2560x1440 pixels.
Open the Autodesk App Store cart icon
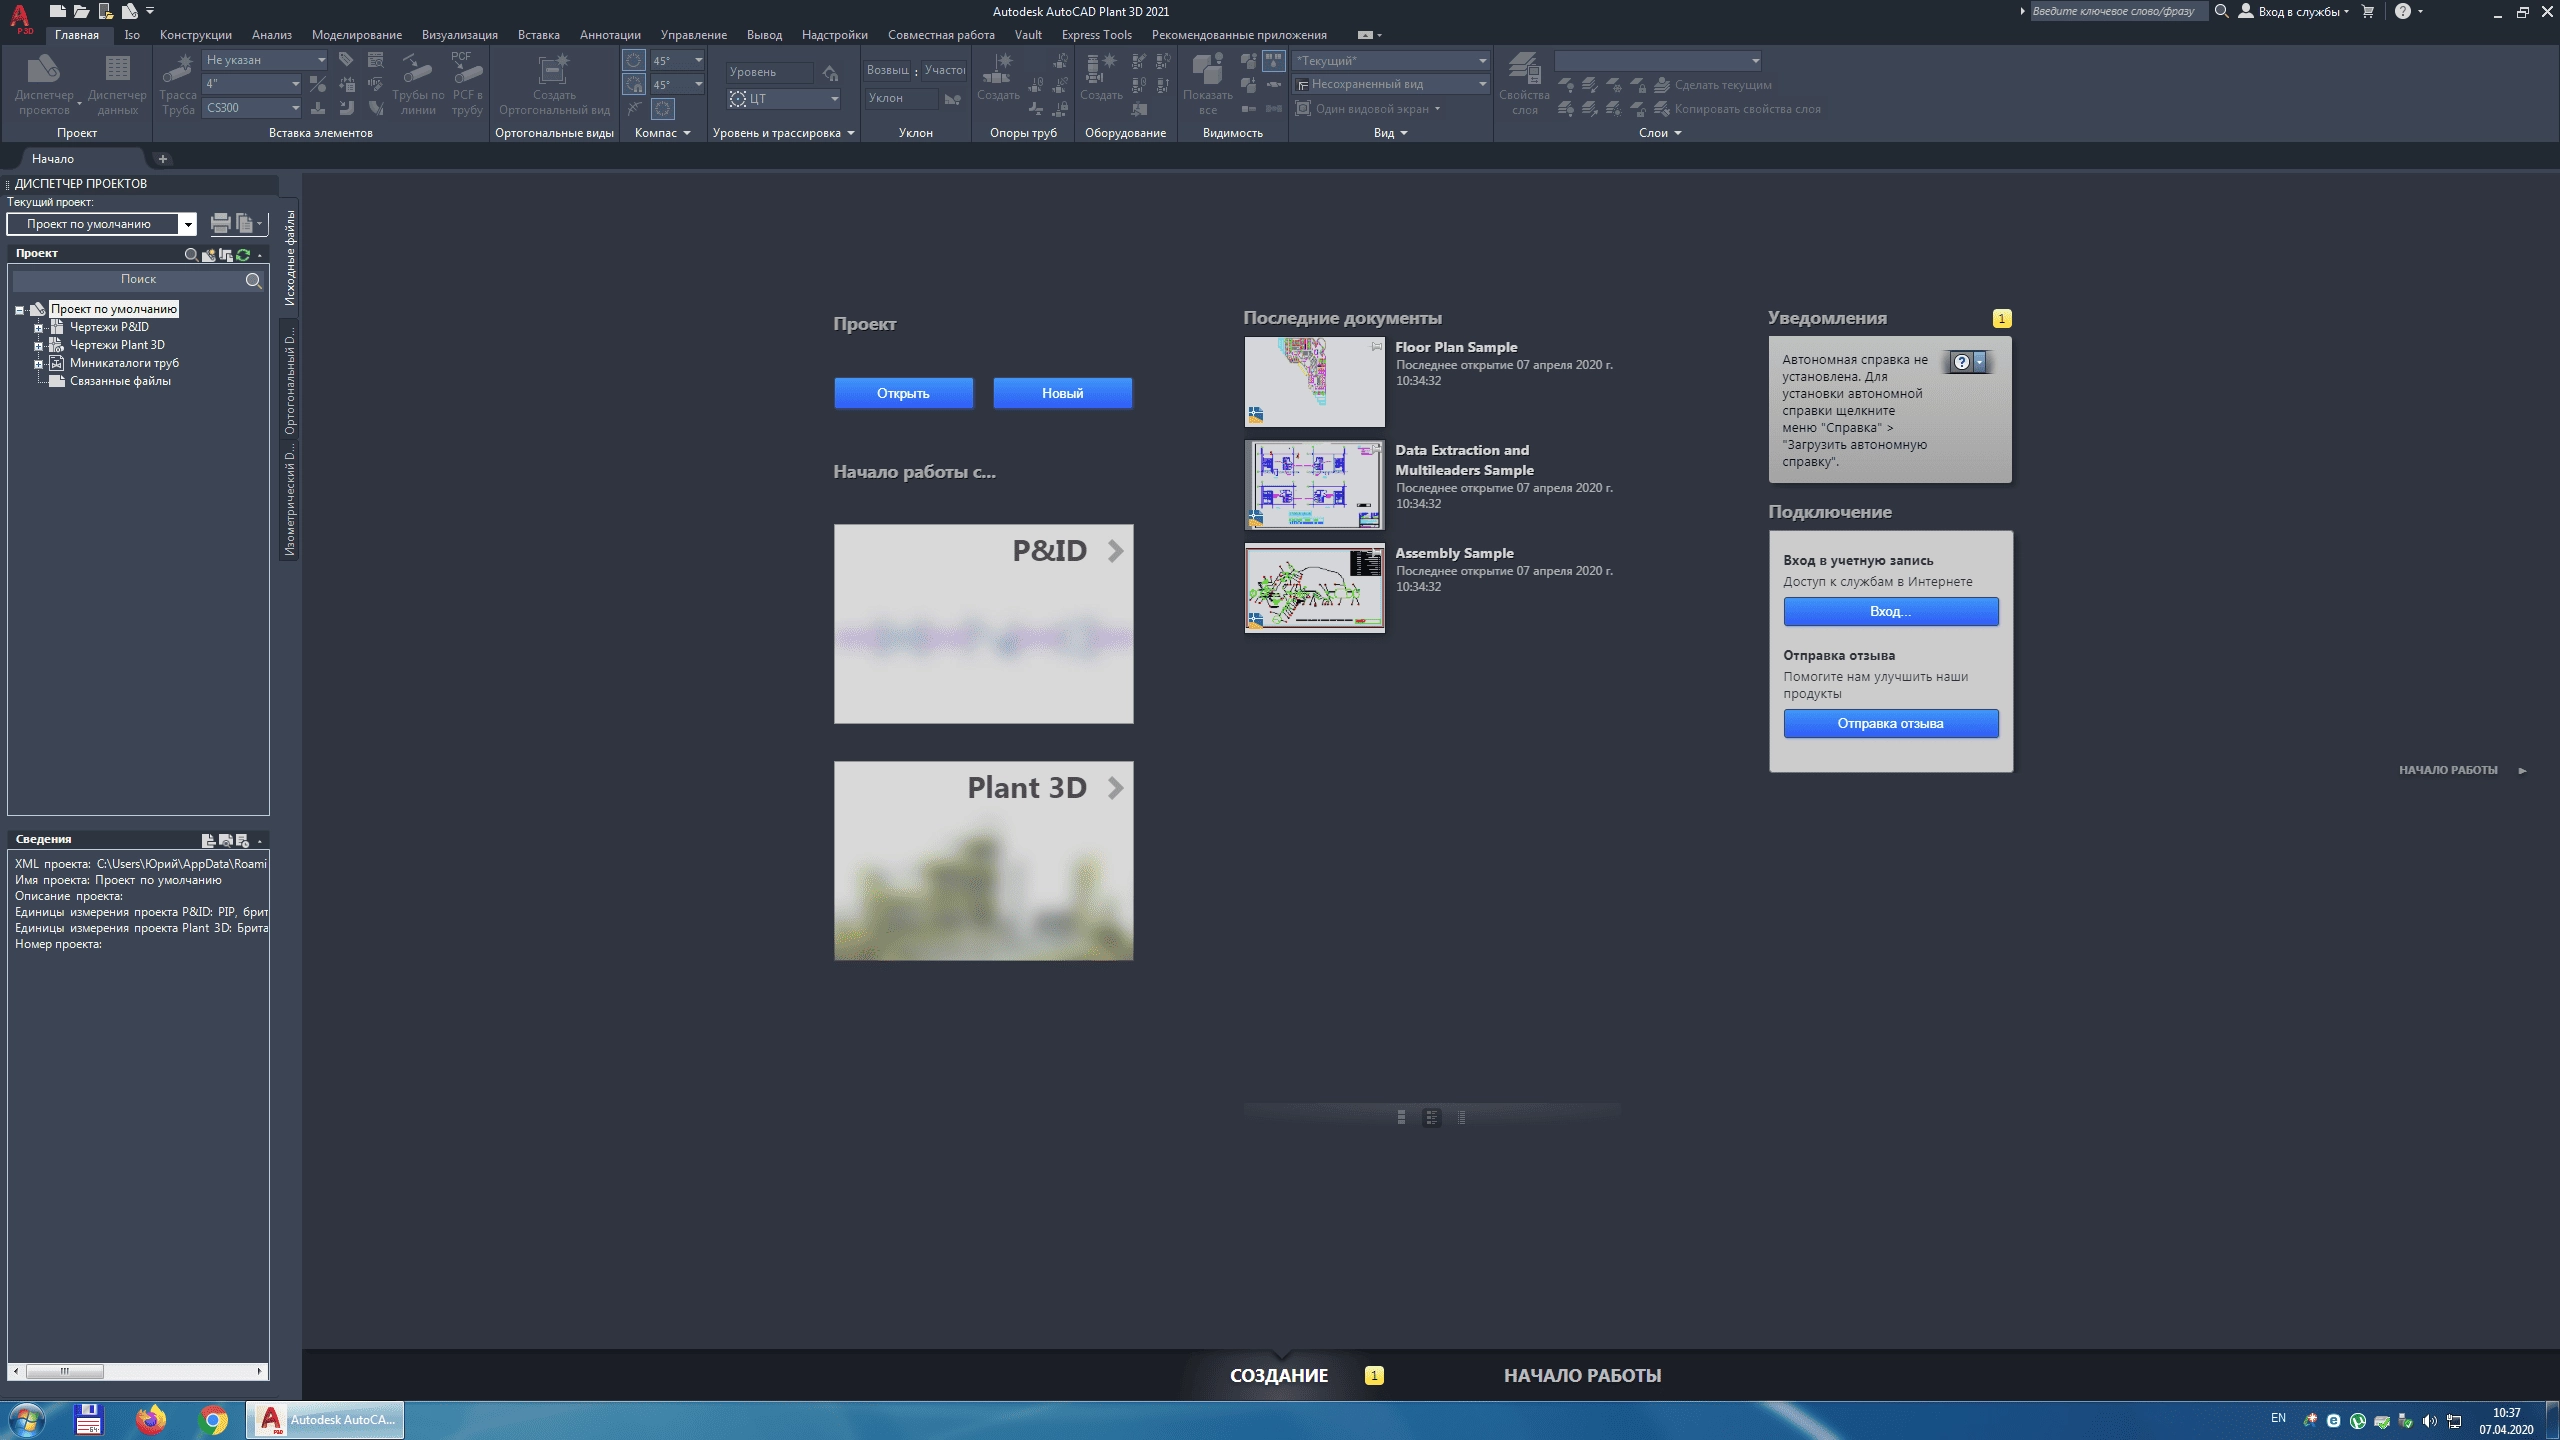coord(2367,11)
